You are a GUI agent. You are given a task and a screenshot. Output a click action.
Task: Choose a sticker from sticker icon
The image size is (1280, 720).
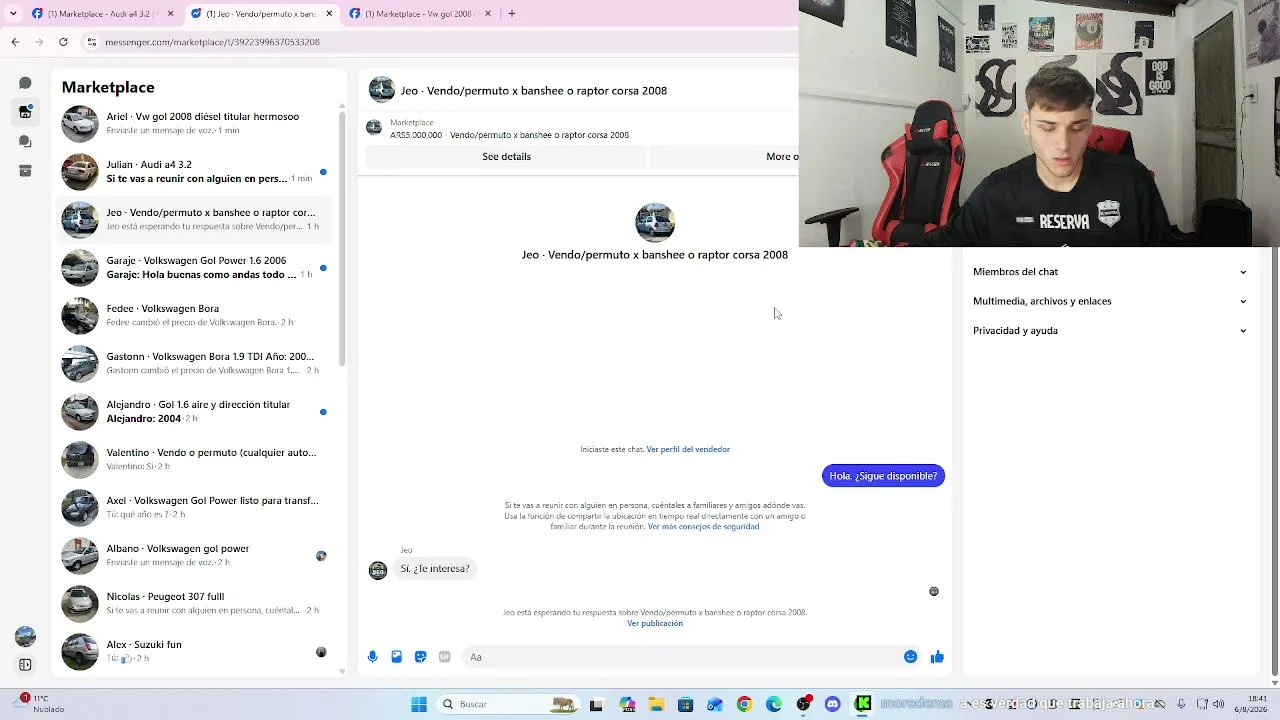point(420,657)
